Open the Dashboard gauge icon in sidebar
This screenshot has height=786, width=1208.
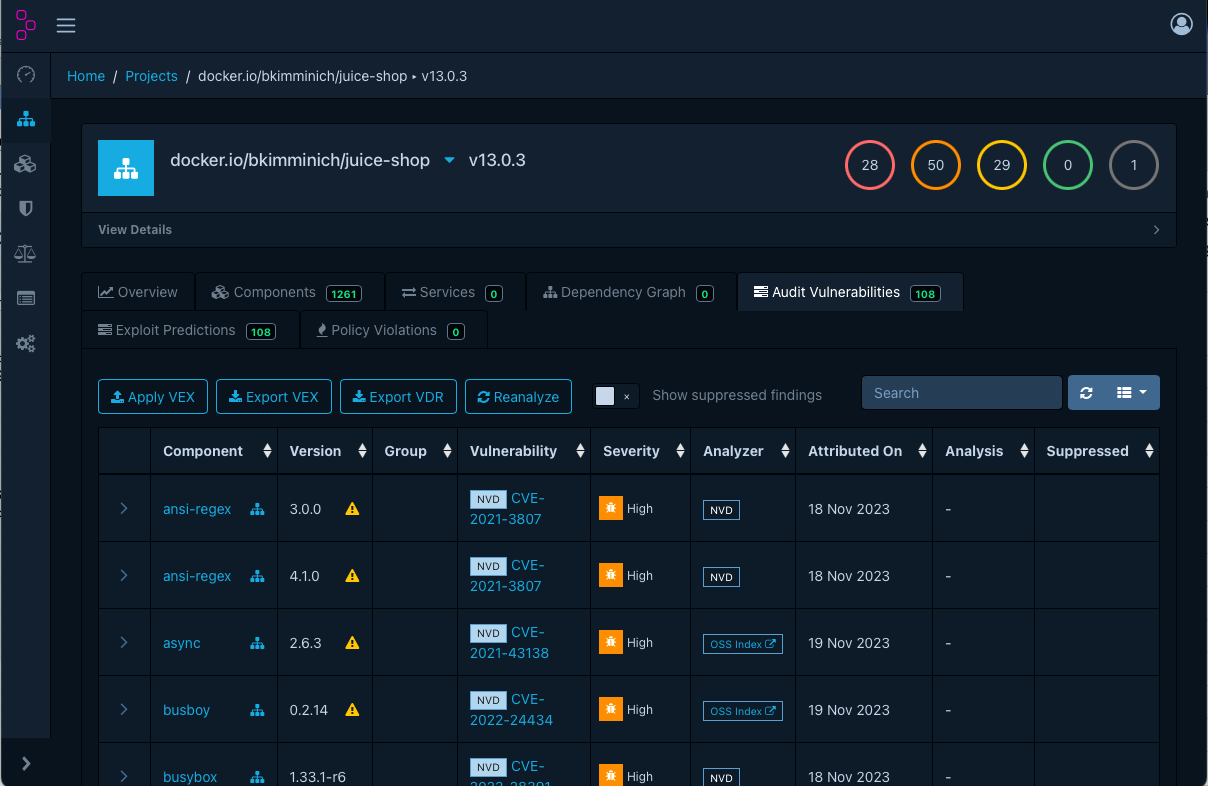[26, 75]
